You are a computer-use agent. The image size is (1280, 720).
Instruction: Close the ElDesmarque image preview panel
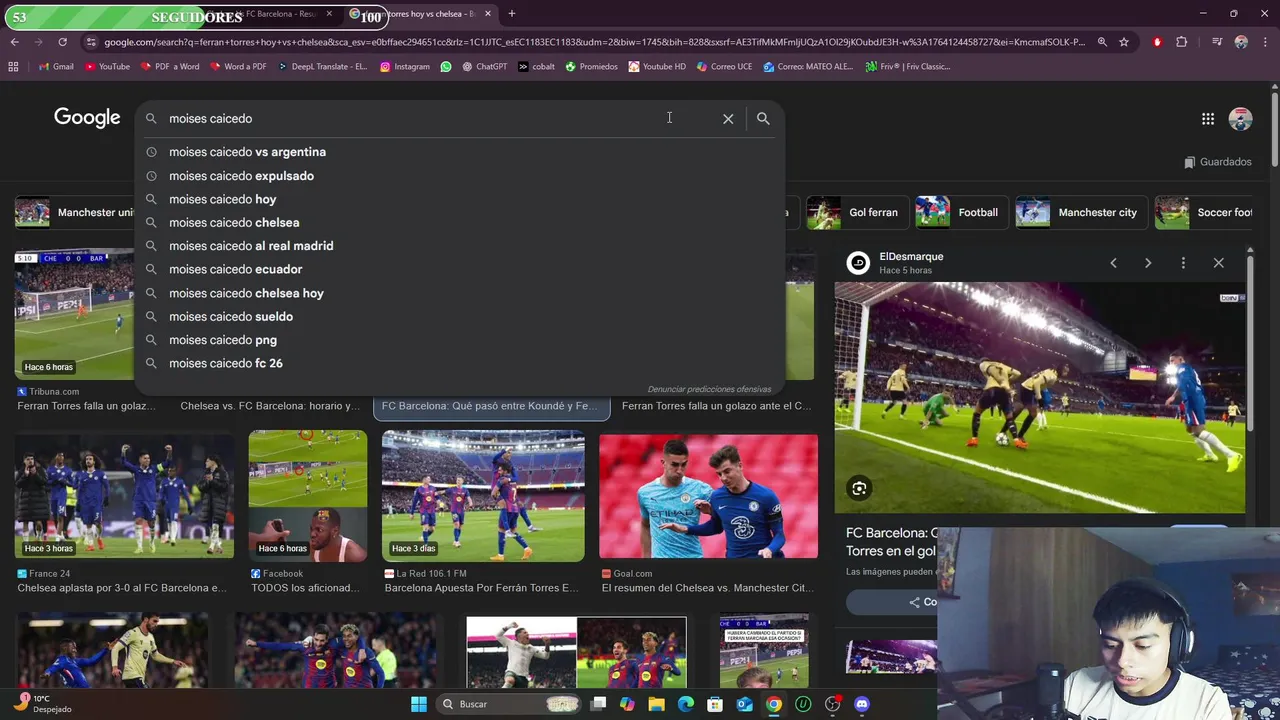tap(1218, 263)
